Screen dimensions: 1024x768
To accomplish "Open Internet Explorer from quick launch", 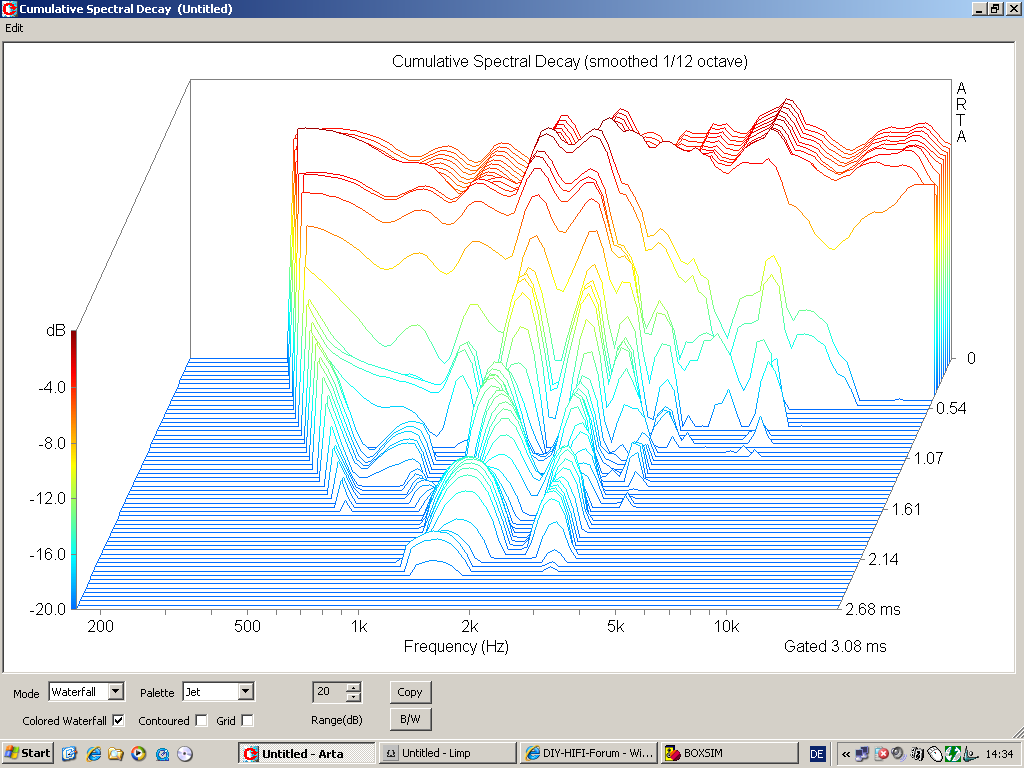I will click(93, 753).
